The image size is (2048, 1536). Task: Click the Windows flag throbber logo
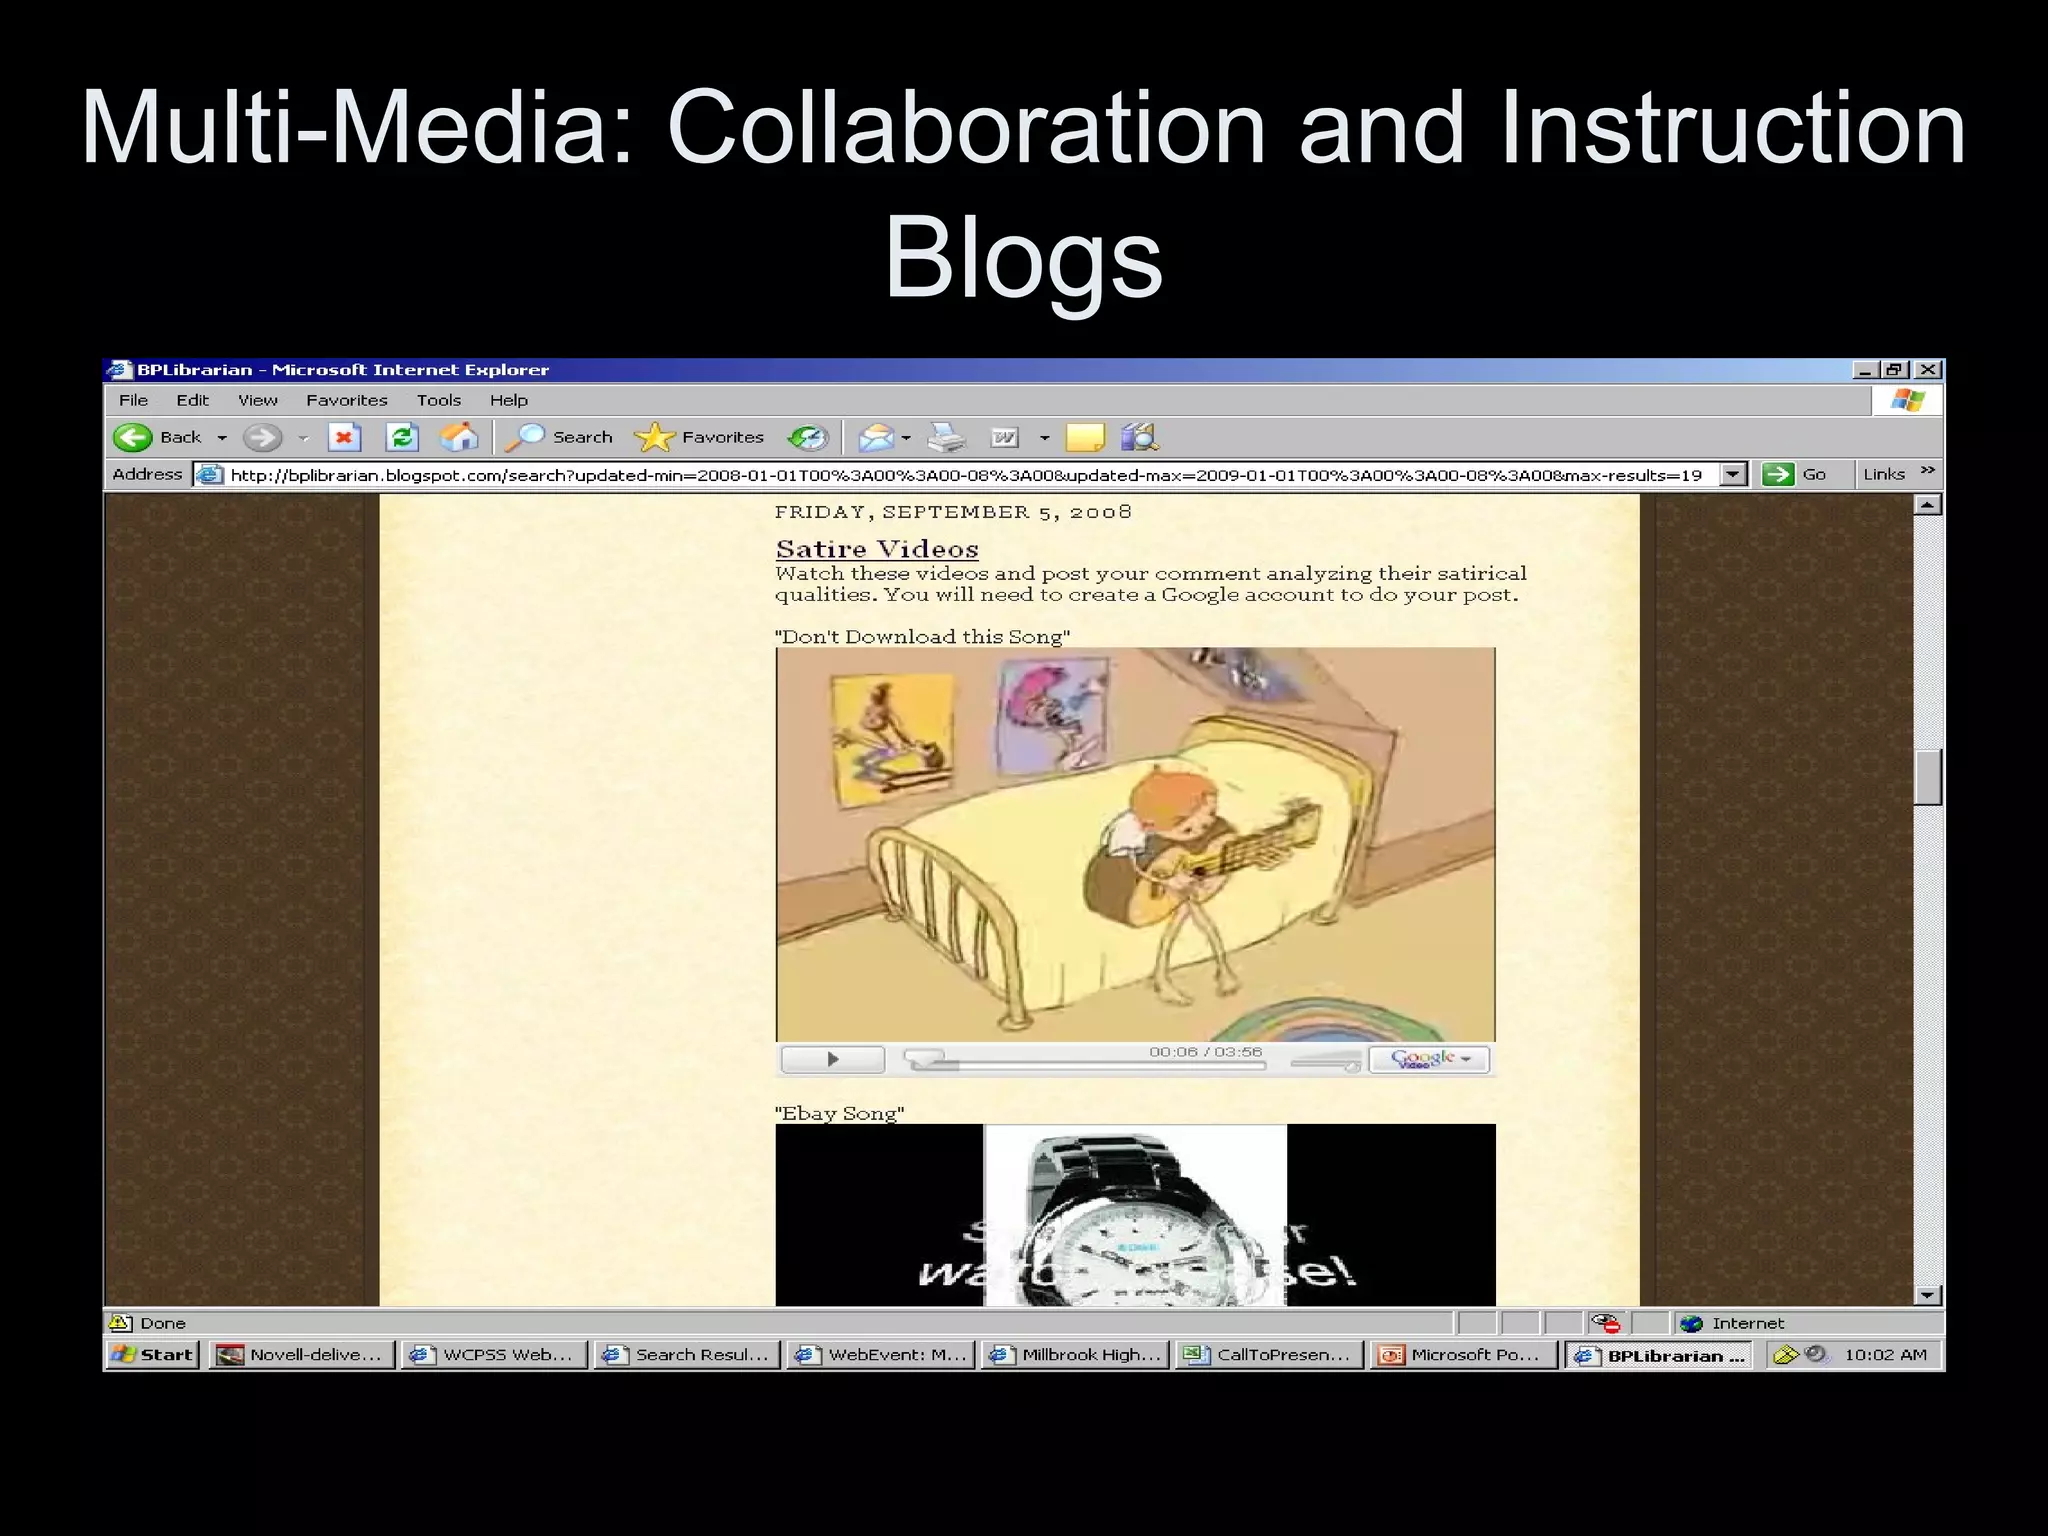coord(1907,401)
